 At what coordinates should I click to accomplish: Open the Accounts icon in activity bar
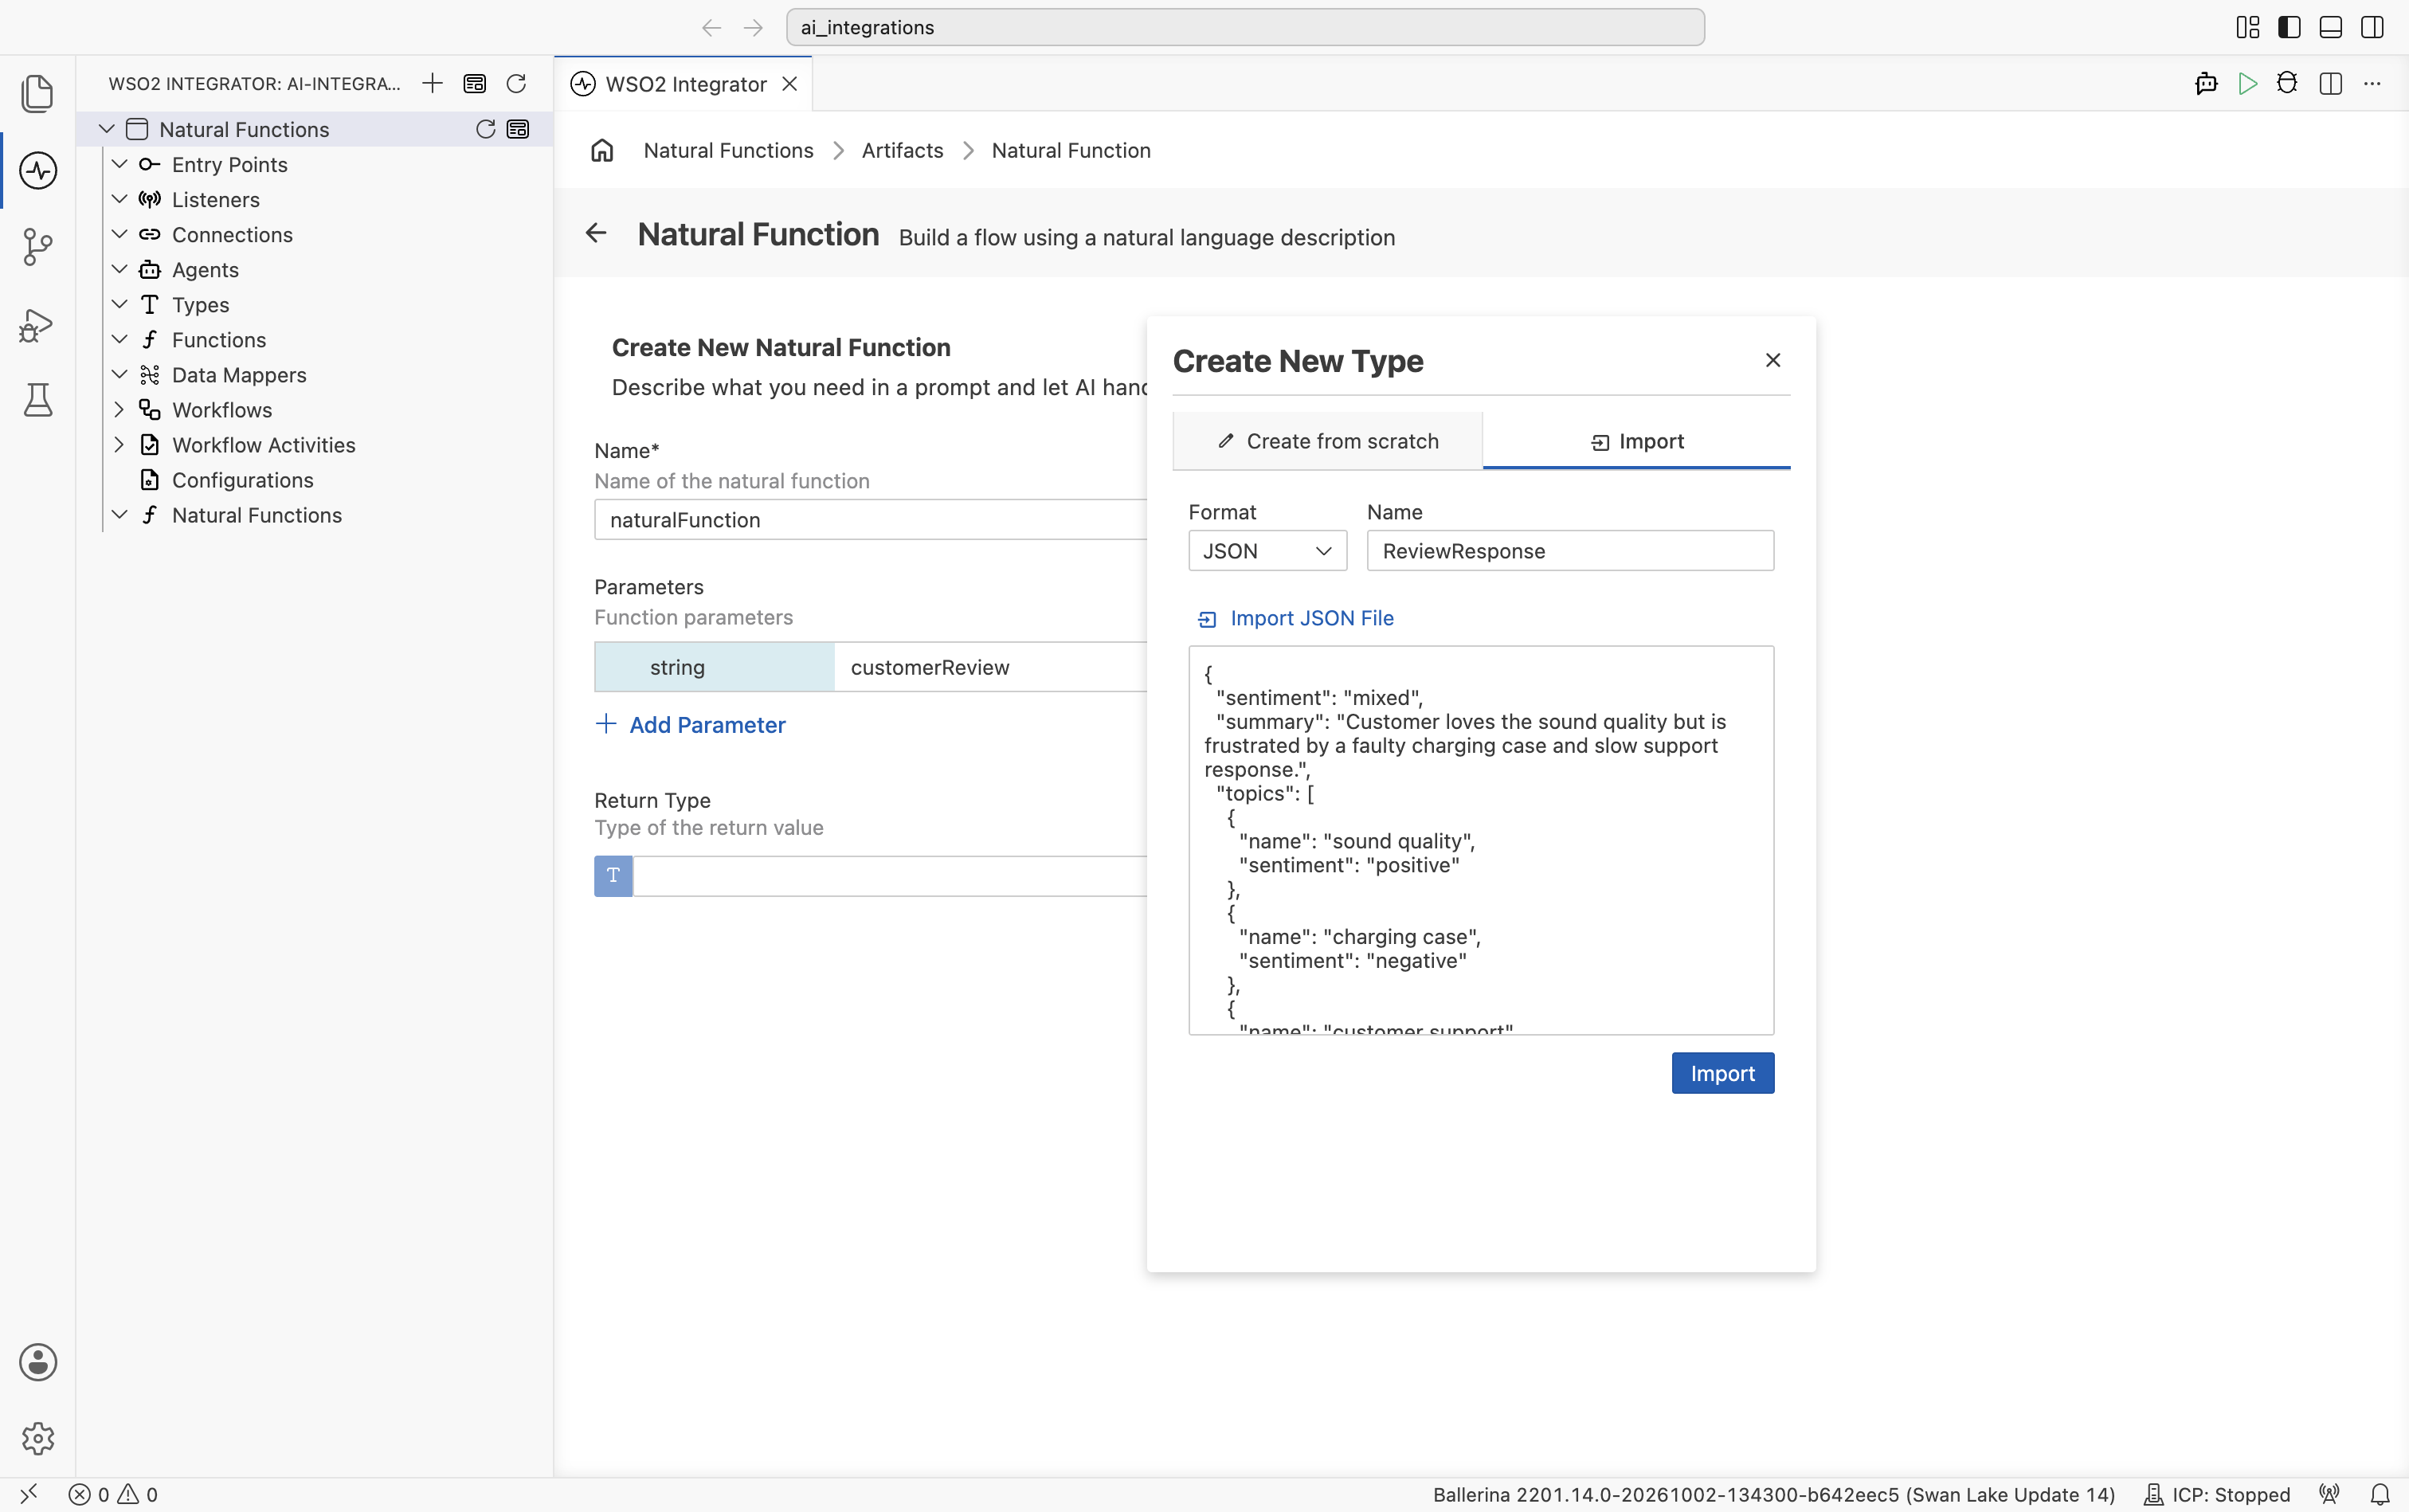click(38, 1362)
